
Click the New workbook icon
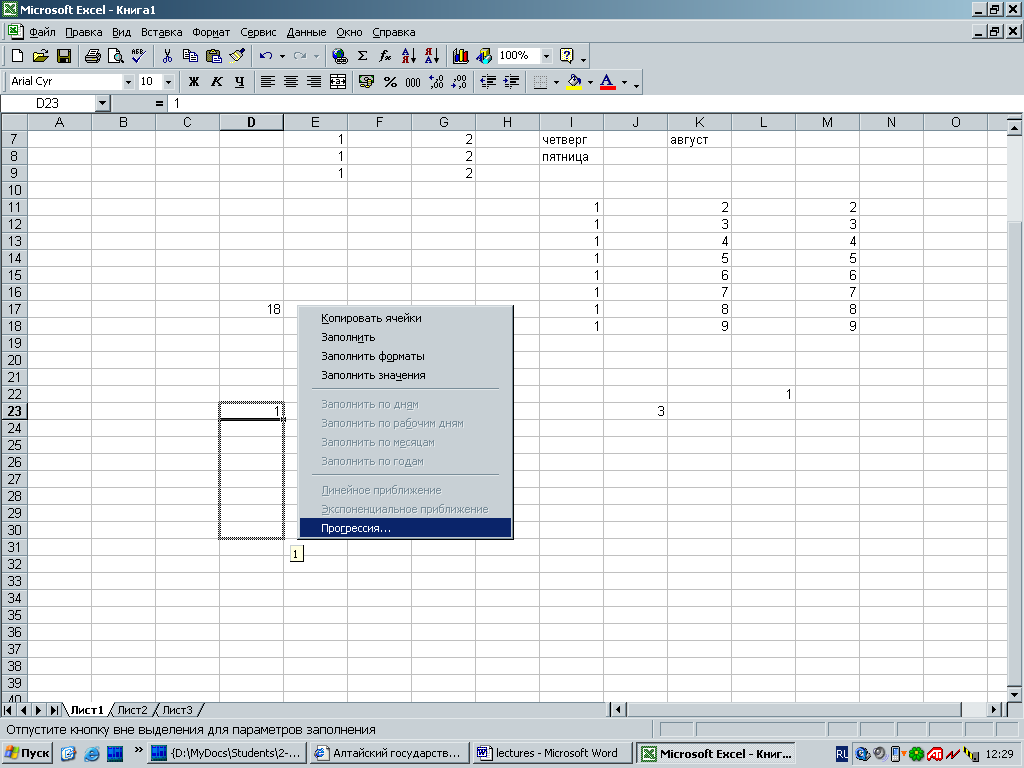(18, 56)
